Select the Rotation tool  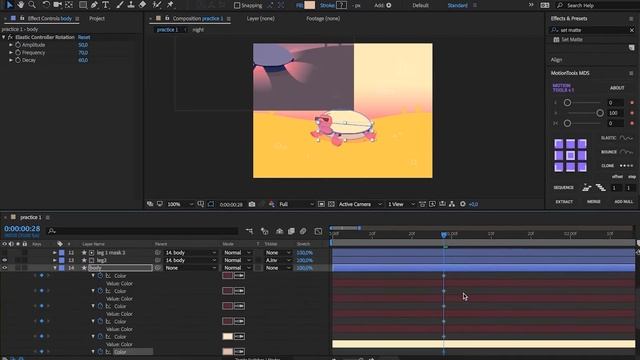coord(46,5)
